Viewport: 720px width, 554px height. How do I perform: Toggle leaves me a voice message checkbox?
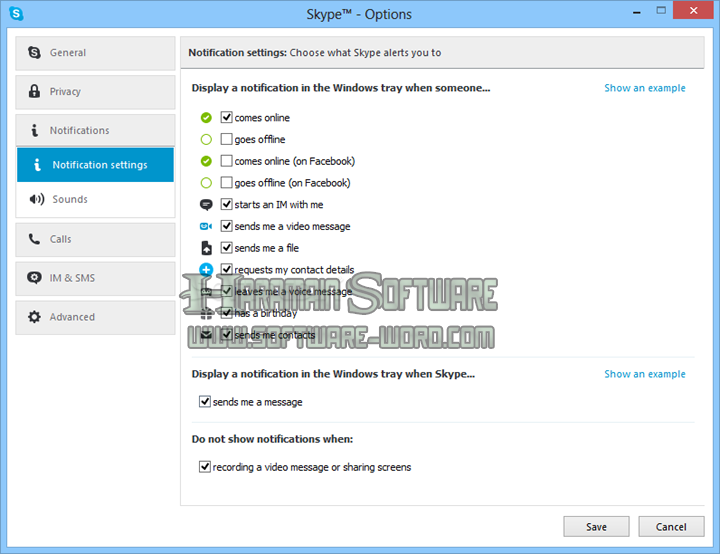pyautogui.click(x=226, y=291)
